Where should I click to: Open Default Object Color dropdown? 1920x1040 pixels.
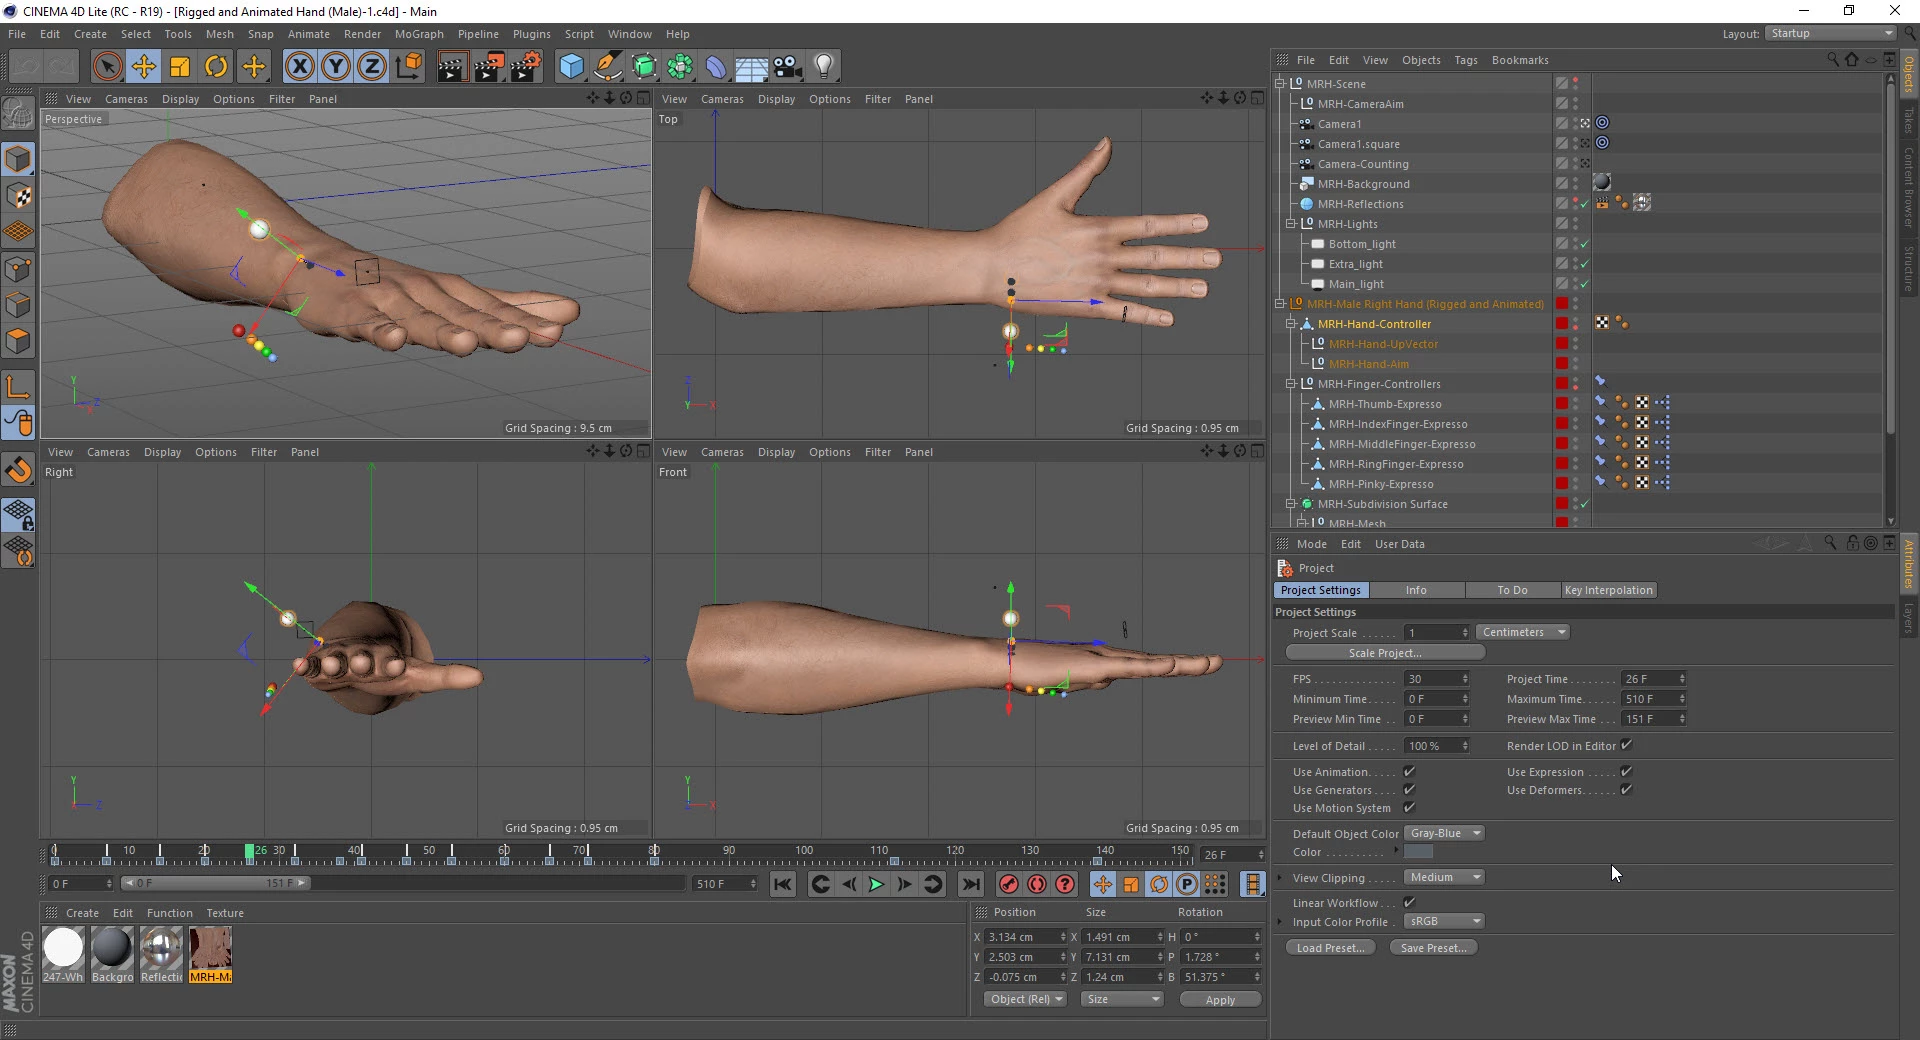(x=1444, y=833)
